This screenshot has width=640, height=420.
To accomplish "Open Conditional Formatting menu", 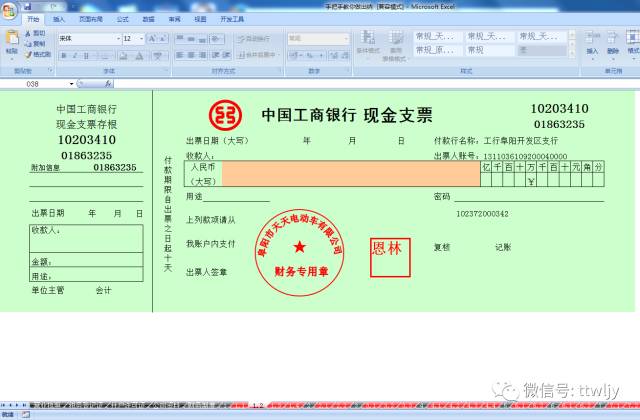I will (x=368, y=42).
